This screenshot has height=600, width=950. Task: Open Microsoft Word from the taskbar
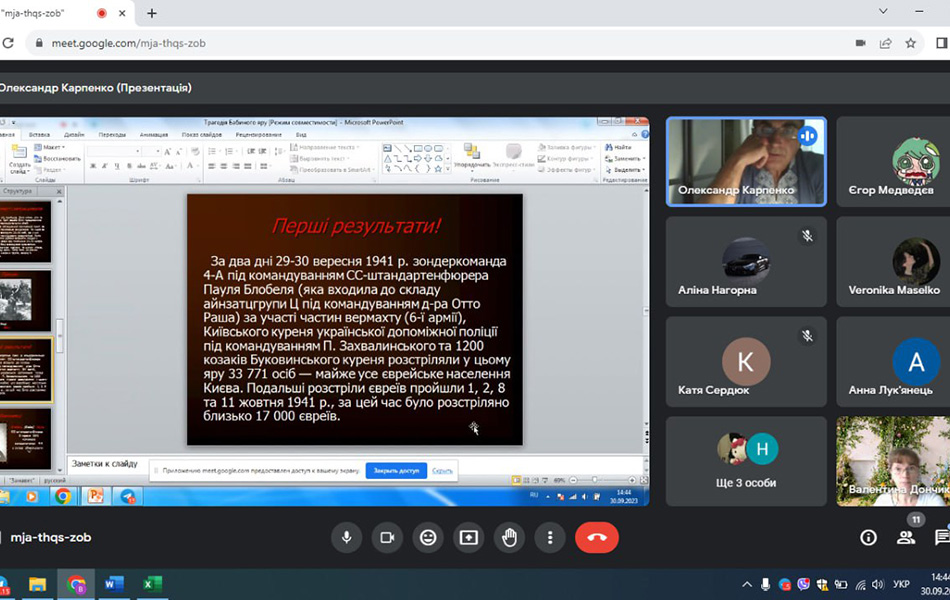point(114,584)
